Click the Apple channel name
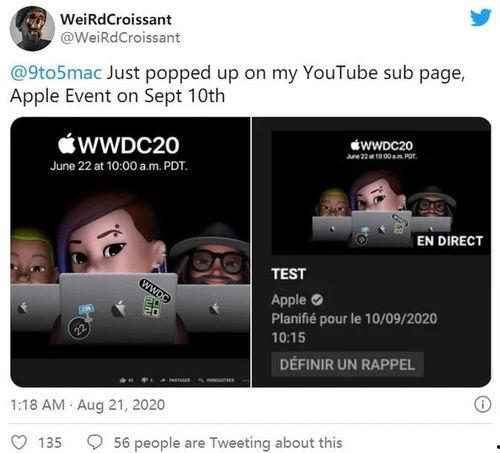 (x=289, y=300)
